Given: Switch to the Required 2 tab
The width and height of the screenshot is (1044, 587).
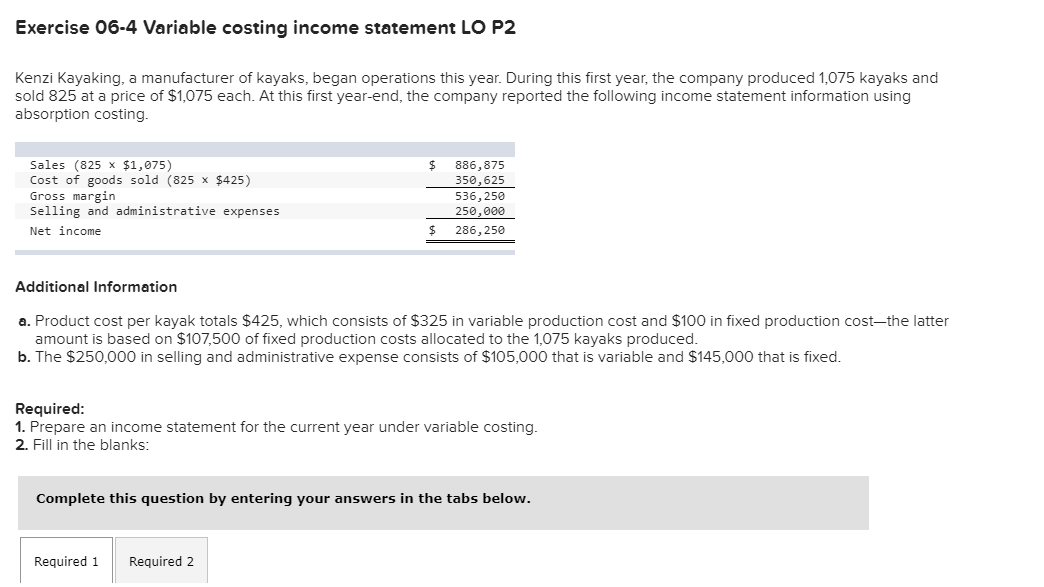Looking at the screenshot, I should (160, 561).
